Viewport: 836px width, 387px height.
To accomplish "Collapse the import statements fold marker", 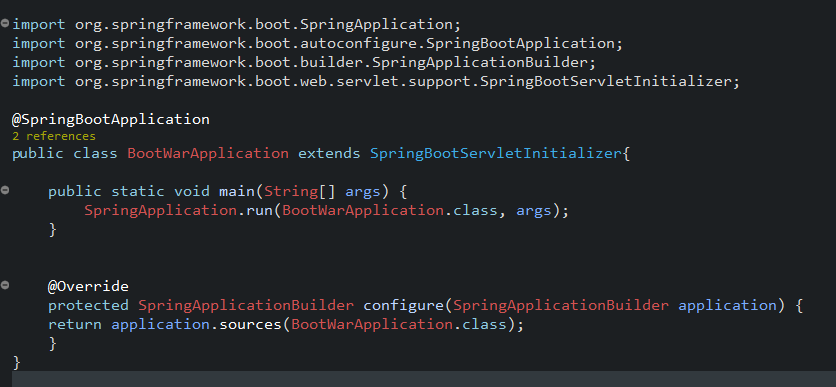I will [5, 23].
